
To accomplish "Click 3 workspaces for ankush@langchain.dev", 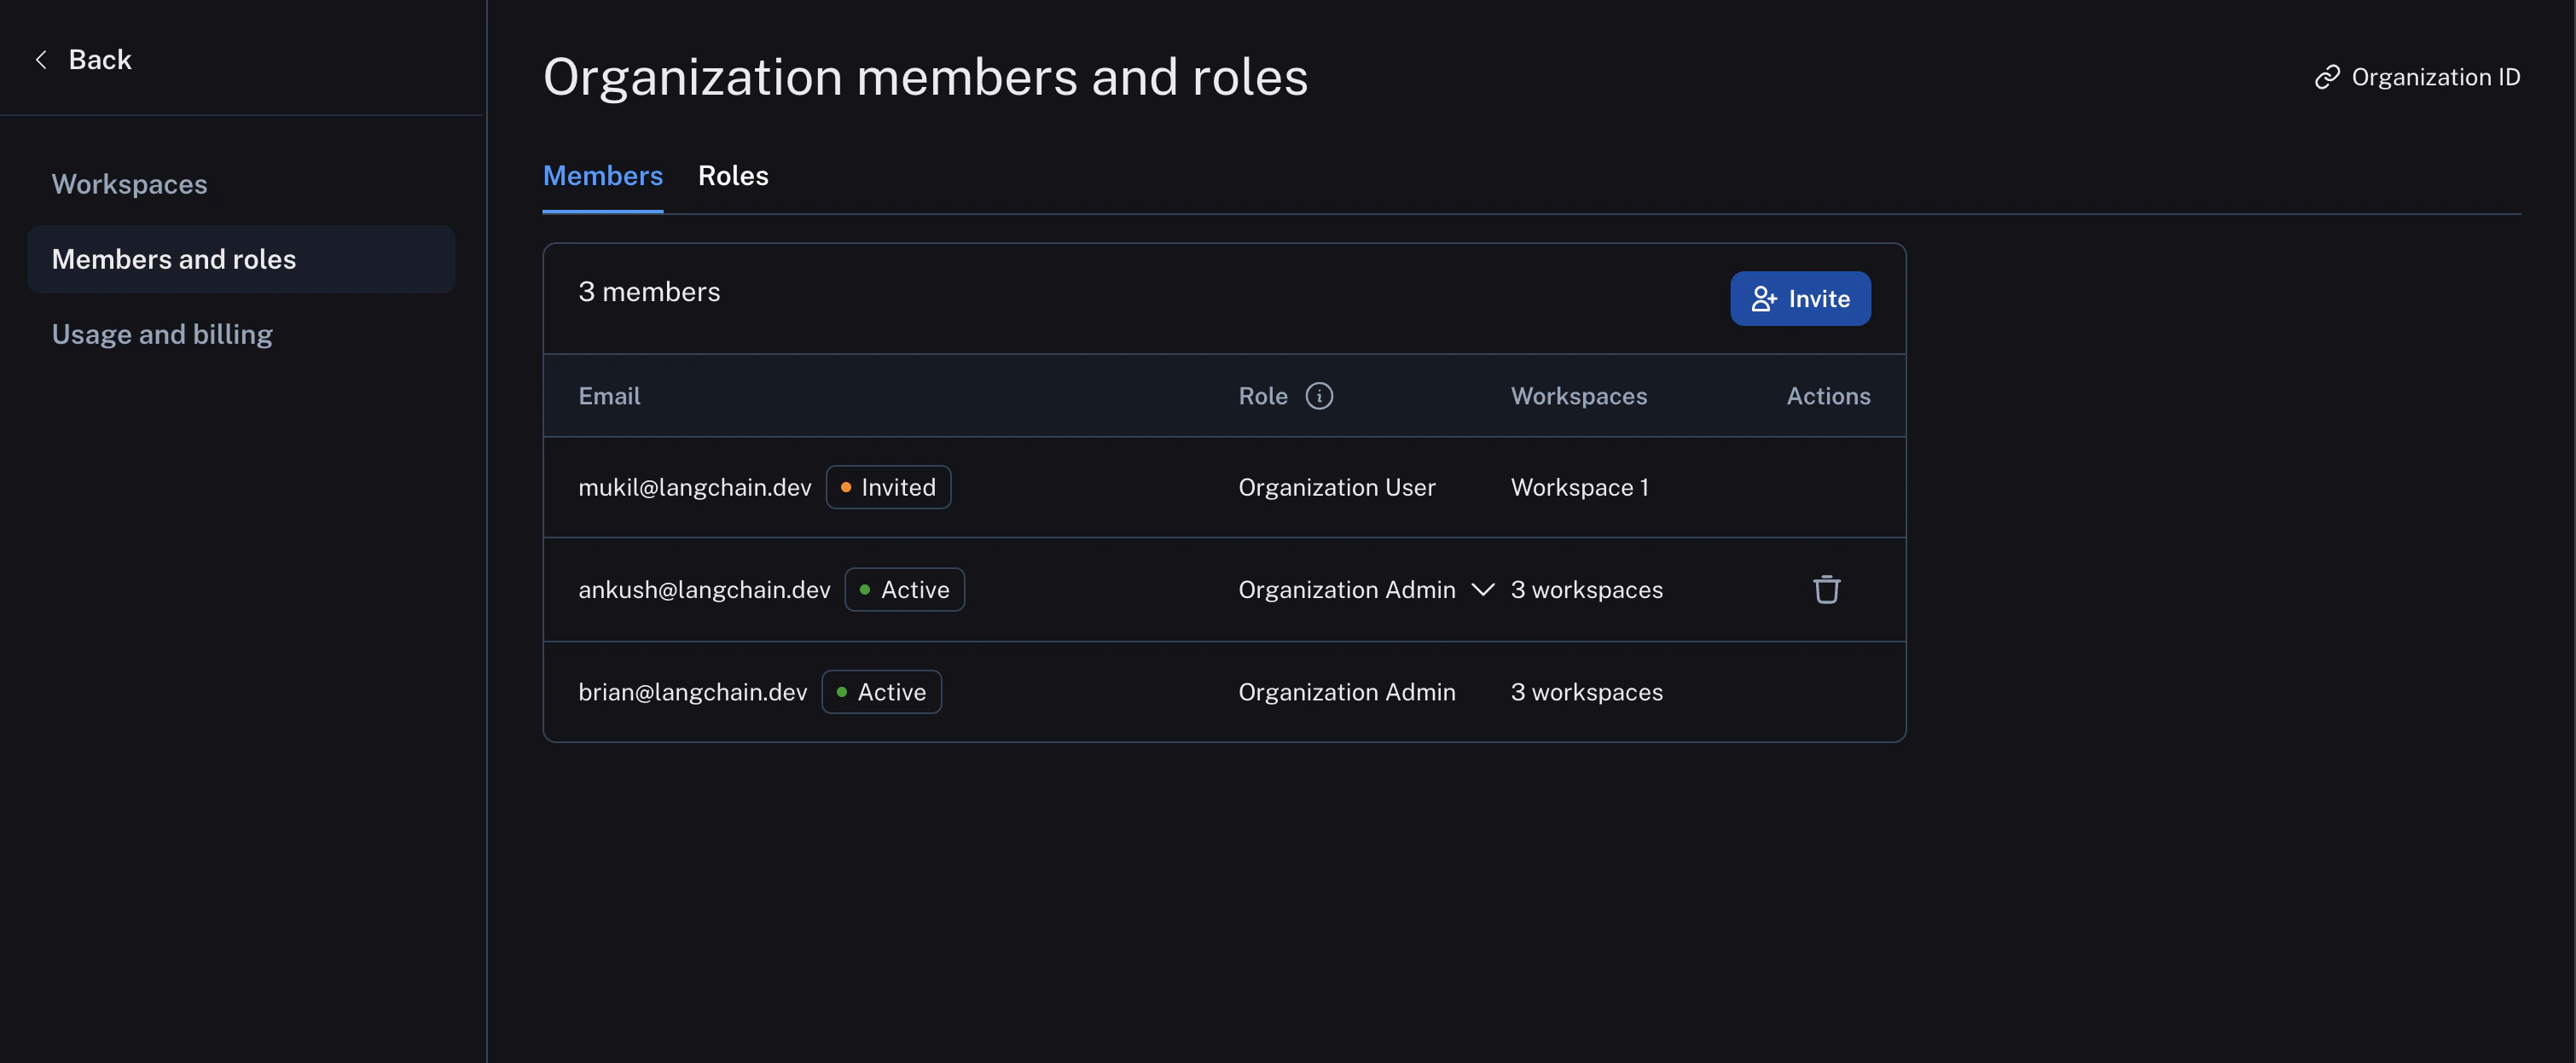I will (1586, 589).
